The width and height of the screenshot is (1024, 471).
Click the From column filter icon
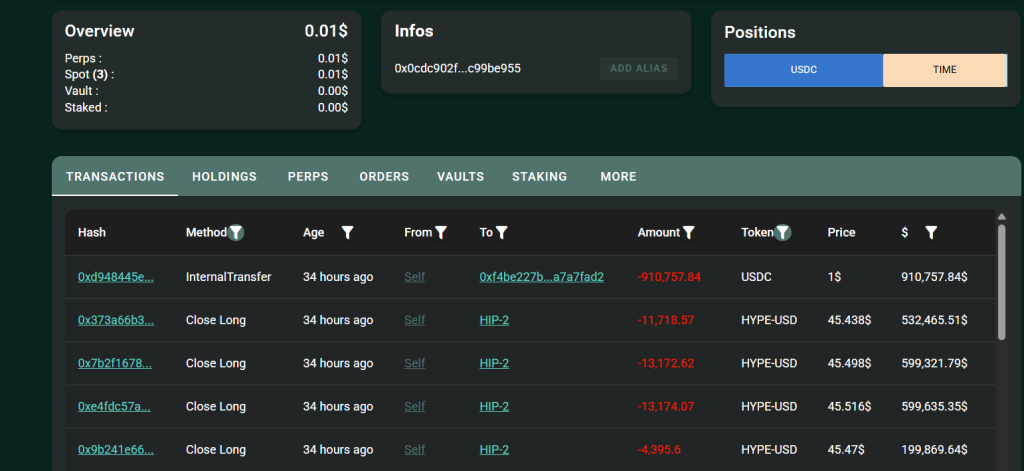pos(441,233)
